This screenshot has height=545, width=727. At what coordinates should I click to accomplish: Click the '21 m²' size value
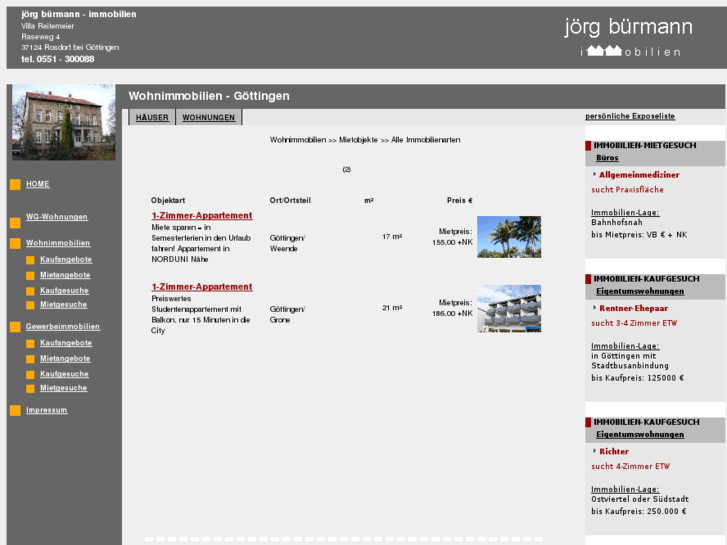pos(392,308)
